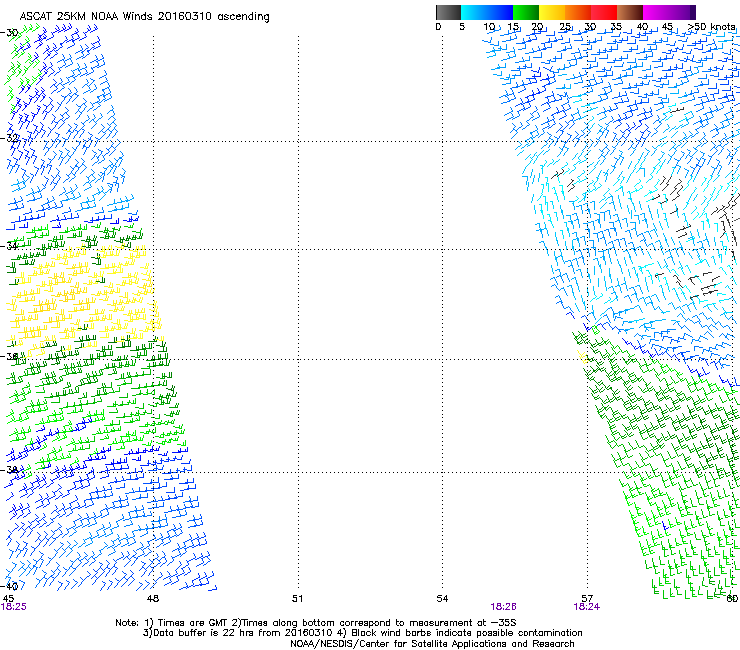Pick the brown 35-40 knots legend segment
This screenshot has width=740, height=650.
click(630, 12)
